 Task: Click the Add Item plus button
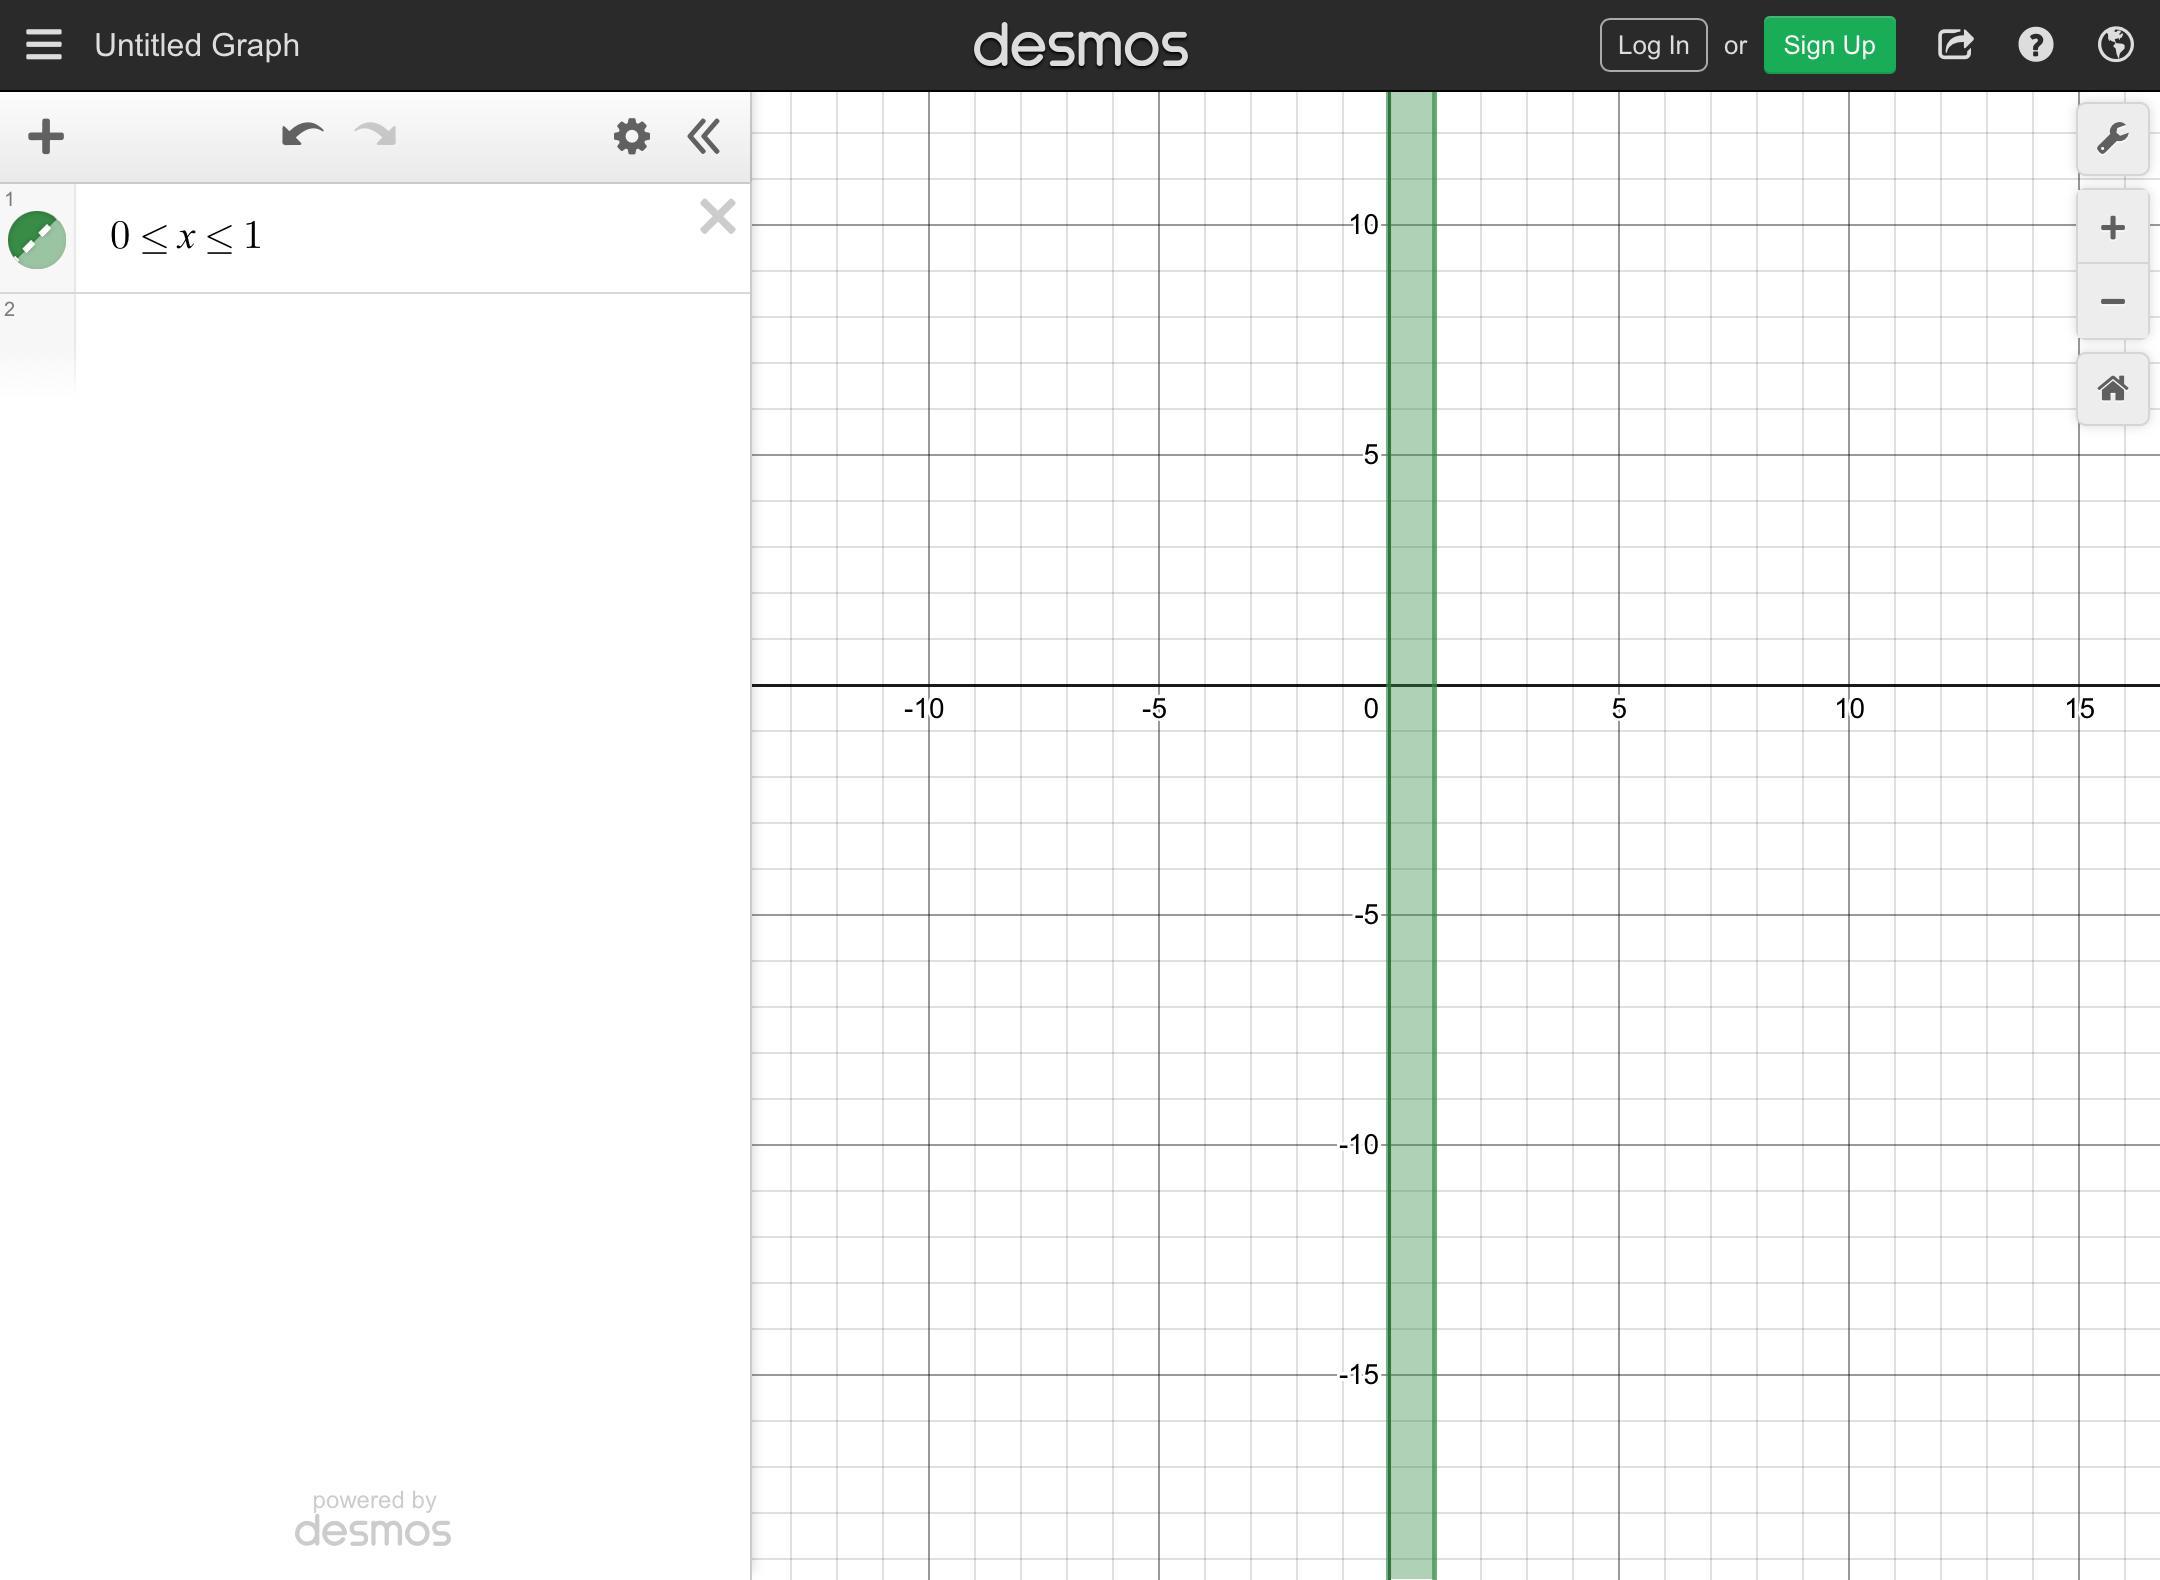pos(46,137)
